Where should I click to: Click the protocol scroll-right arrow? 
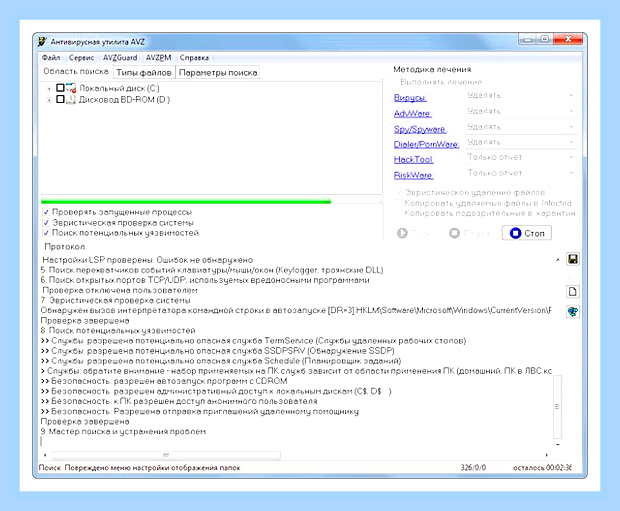coord(547,455)
